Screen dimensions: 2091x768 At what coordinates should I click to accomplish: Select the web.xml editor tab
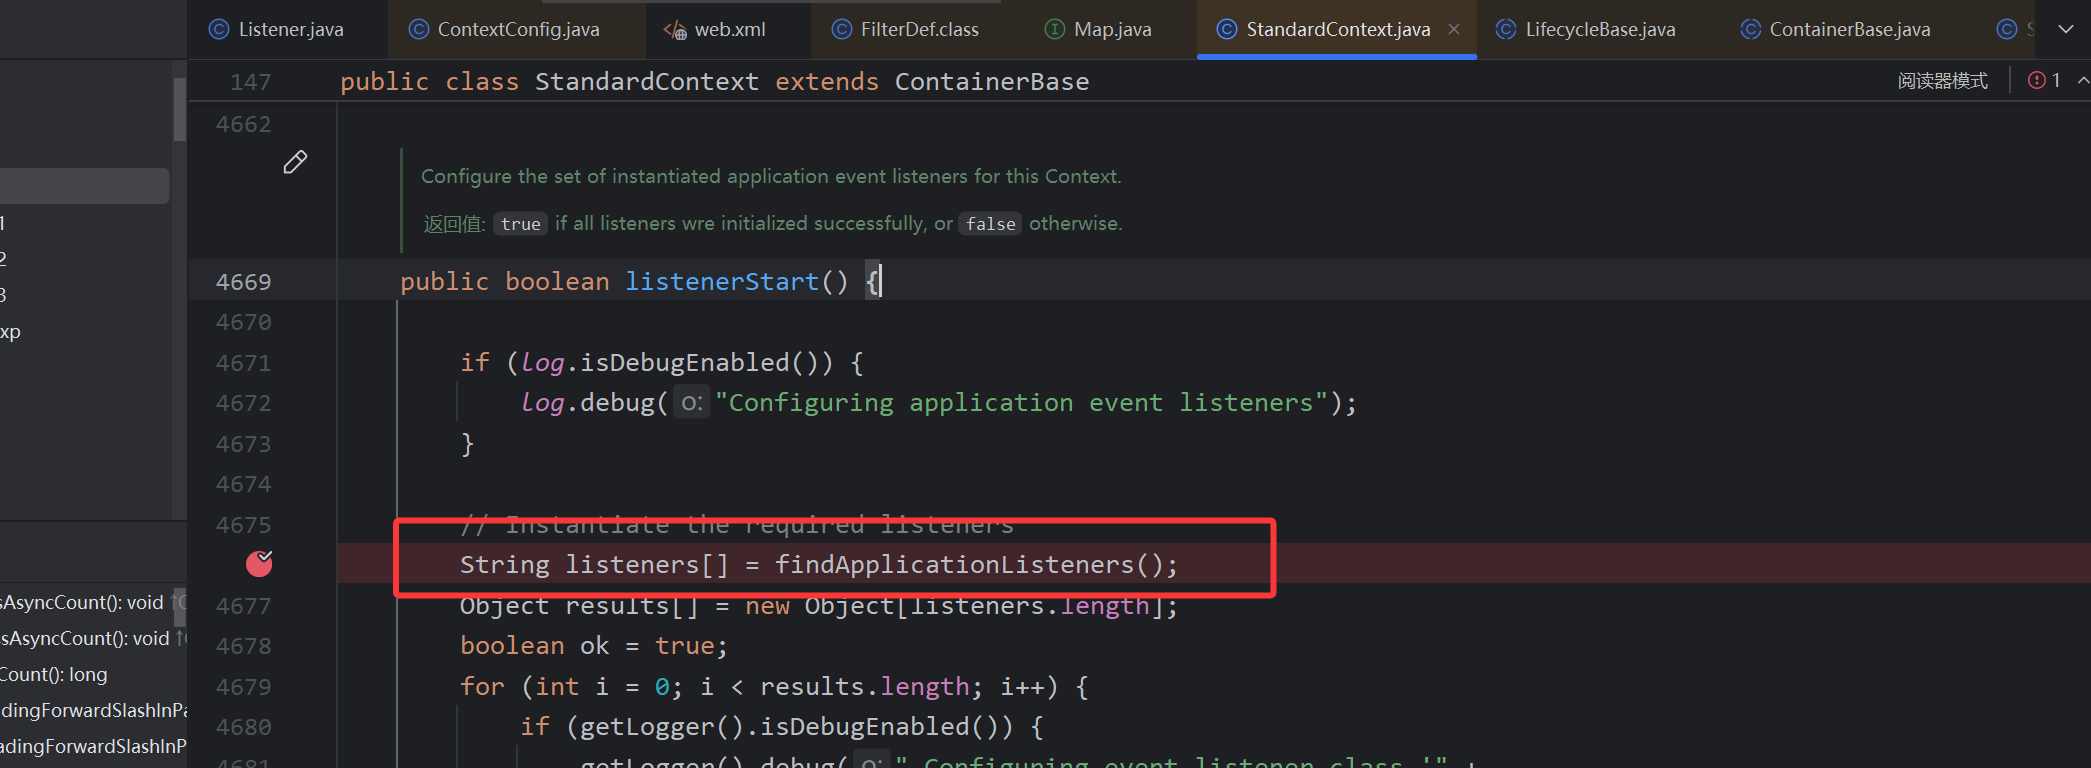point(729,30)
